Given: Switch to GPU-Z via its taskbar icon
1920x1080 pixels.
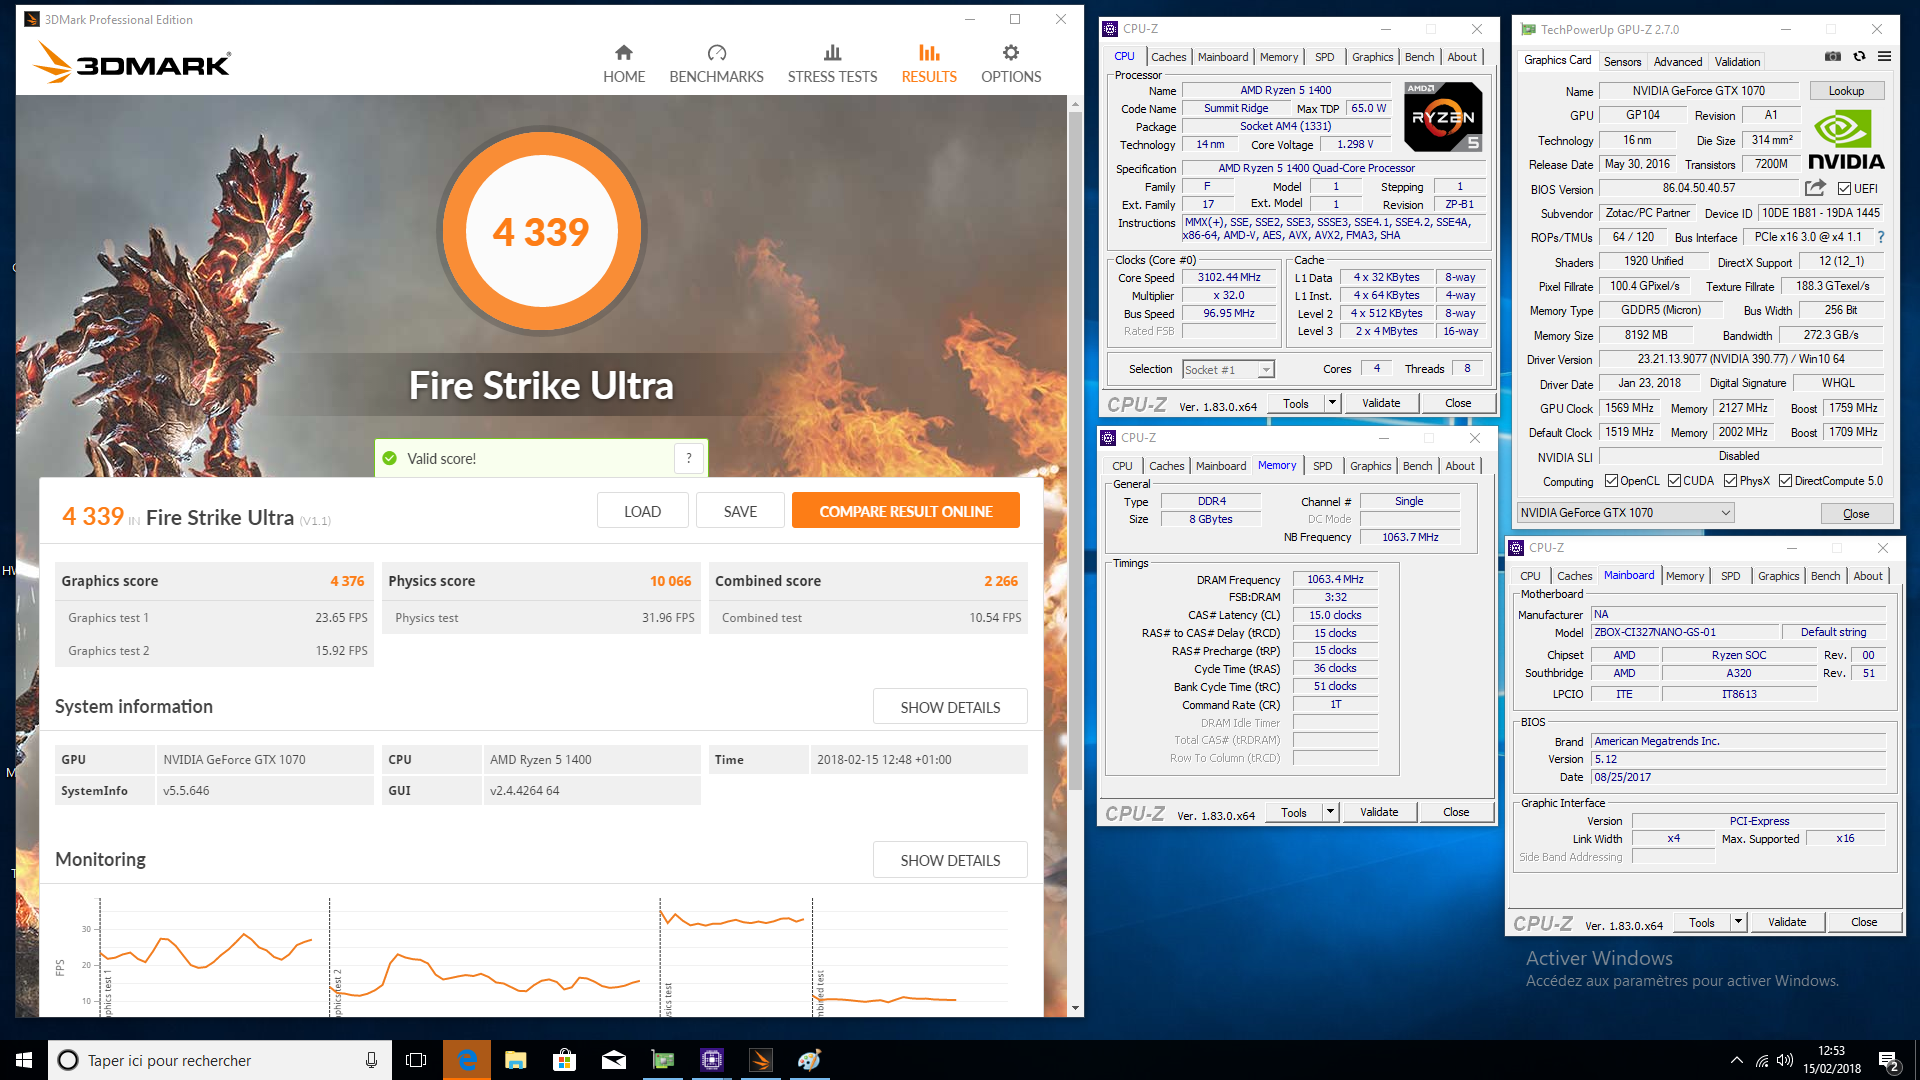Looking at the screenshot, I should (x=662, y=1060).
